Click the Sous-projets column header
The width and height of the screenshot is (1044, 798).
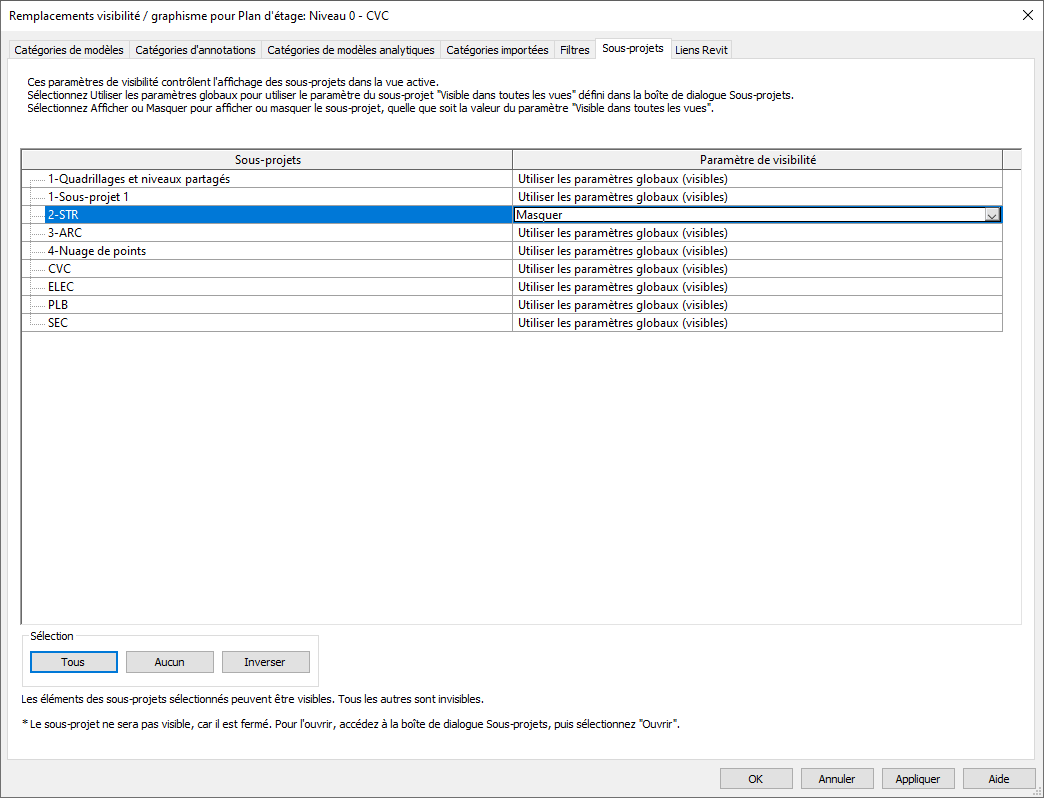click(267, 160)
